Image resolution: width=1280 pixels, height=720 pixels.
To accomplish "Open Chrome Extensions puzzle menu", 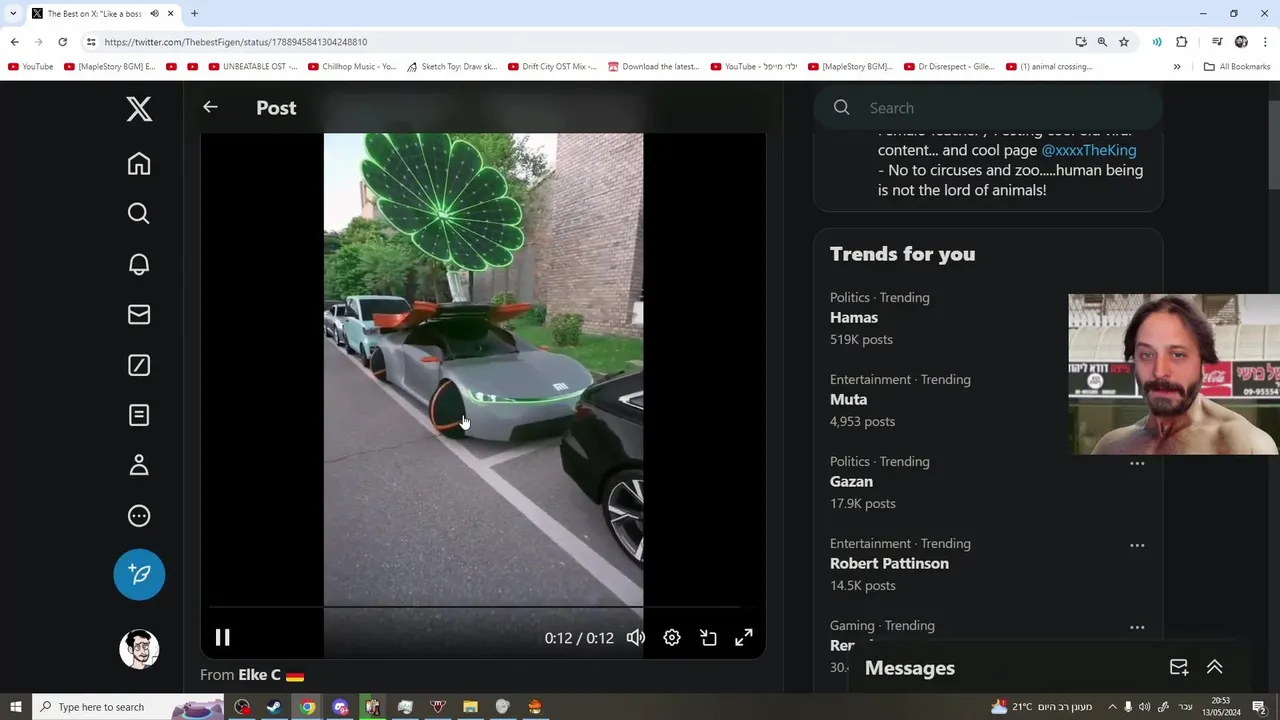I will click(1181, 42).
